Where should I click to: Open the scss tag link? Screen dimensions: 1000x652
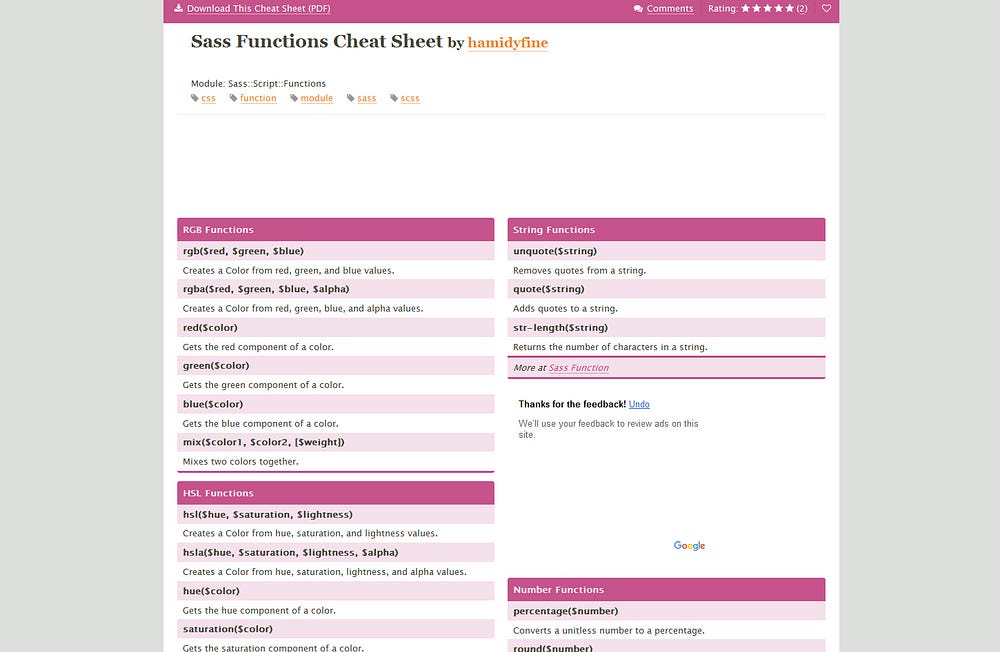[x=410, y=98]
